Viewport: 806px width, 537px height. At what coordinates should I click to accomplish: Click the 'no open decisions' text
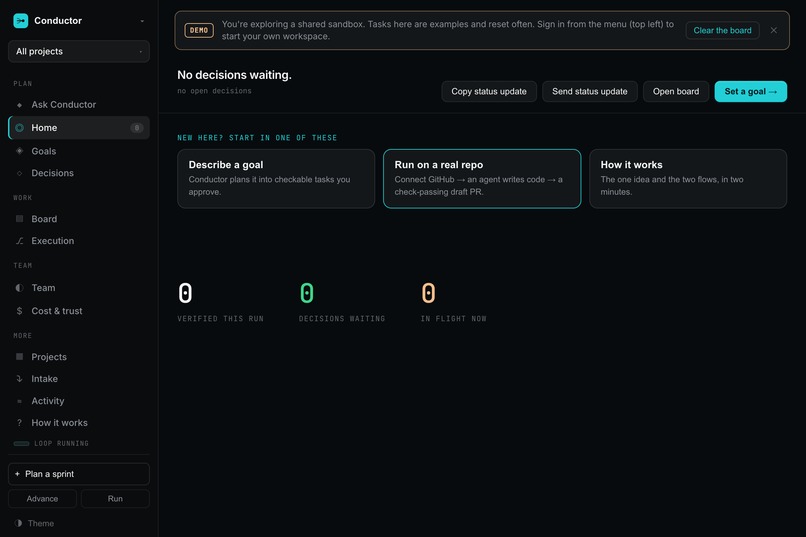coord(214,91)
